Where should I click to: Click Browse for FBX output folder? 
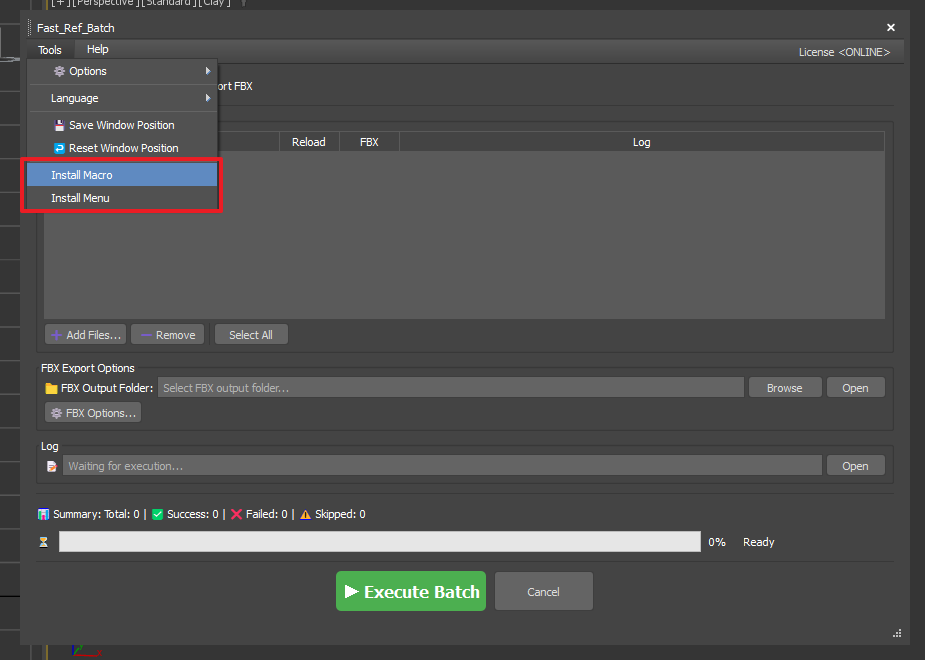coord(784,388)
